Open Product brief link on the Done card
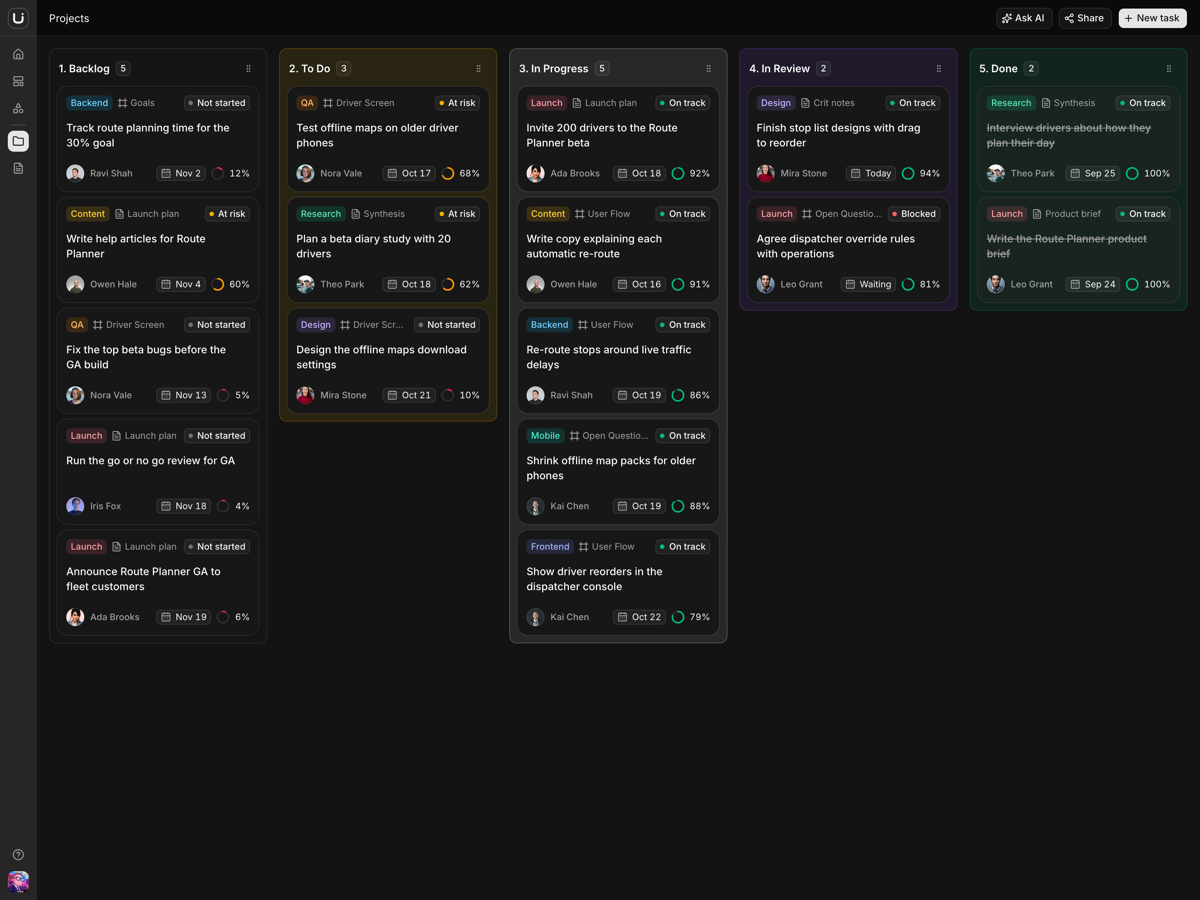Screen dimensions: 1200x900 click(x=1065, y=214)
